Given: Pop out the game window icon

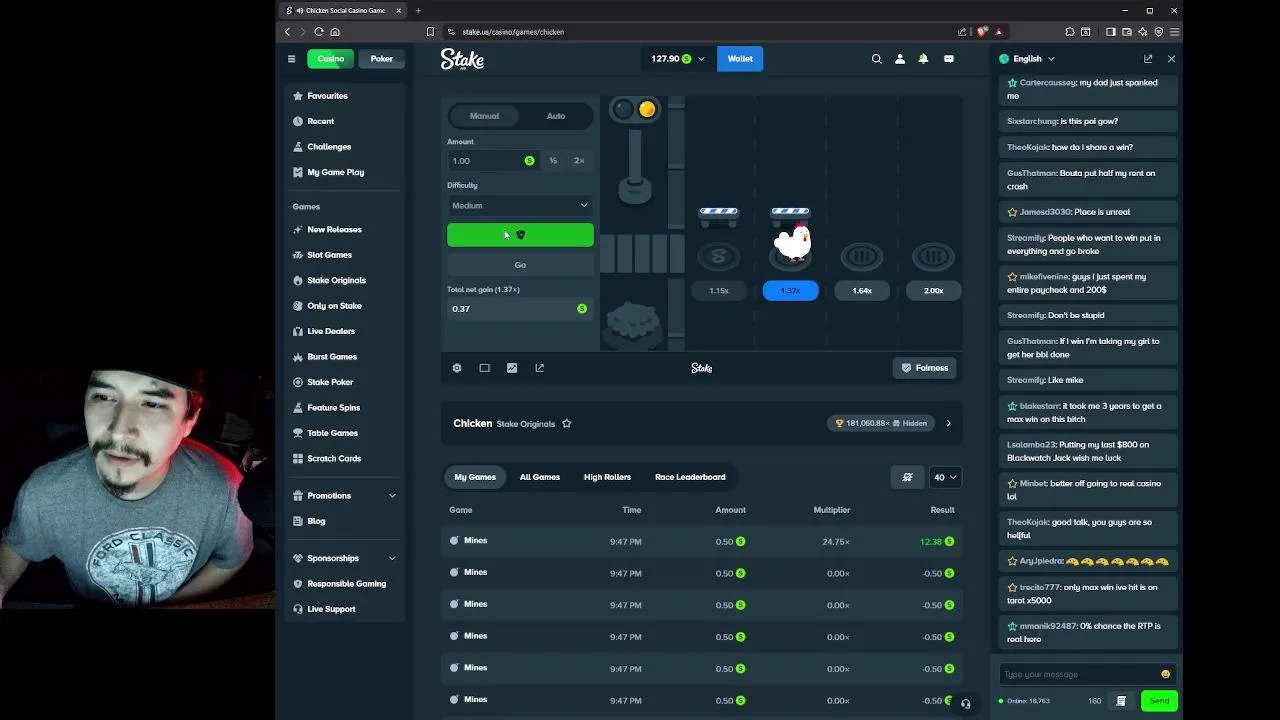Looking at the screenshot, I should coord(540,368).
